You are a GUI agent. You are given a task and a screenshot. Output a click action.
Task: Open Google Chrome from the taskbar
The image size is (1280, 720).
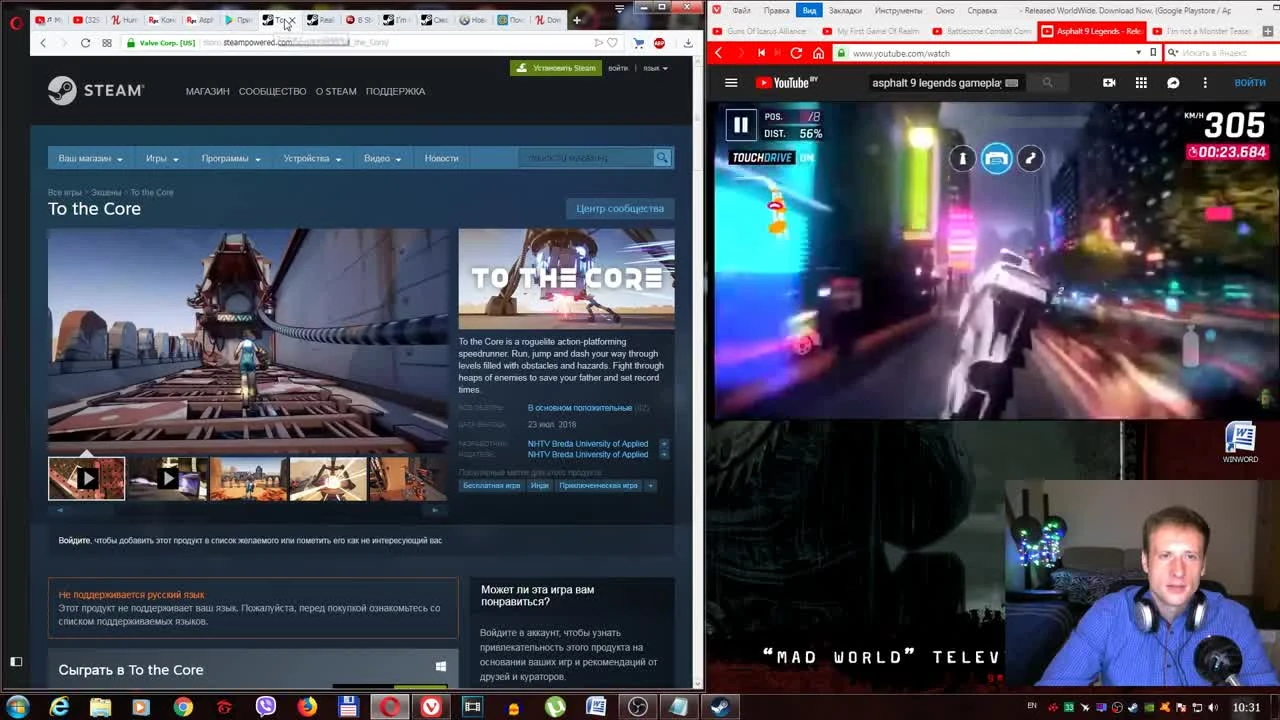(x=183, y=707)
